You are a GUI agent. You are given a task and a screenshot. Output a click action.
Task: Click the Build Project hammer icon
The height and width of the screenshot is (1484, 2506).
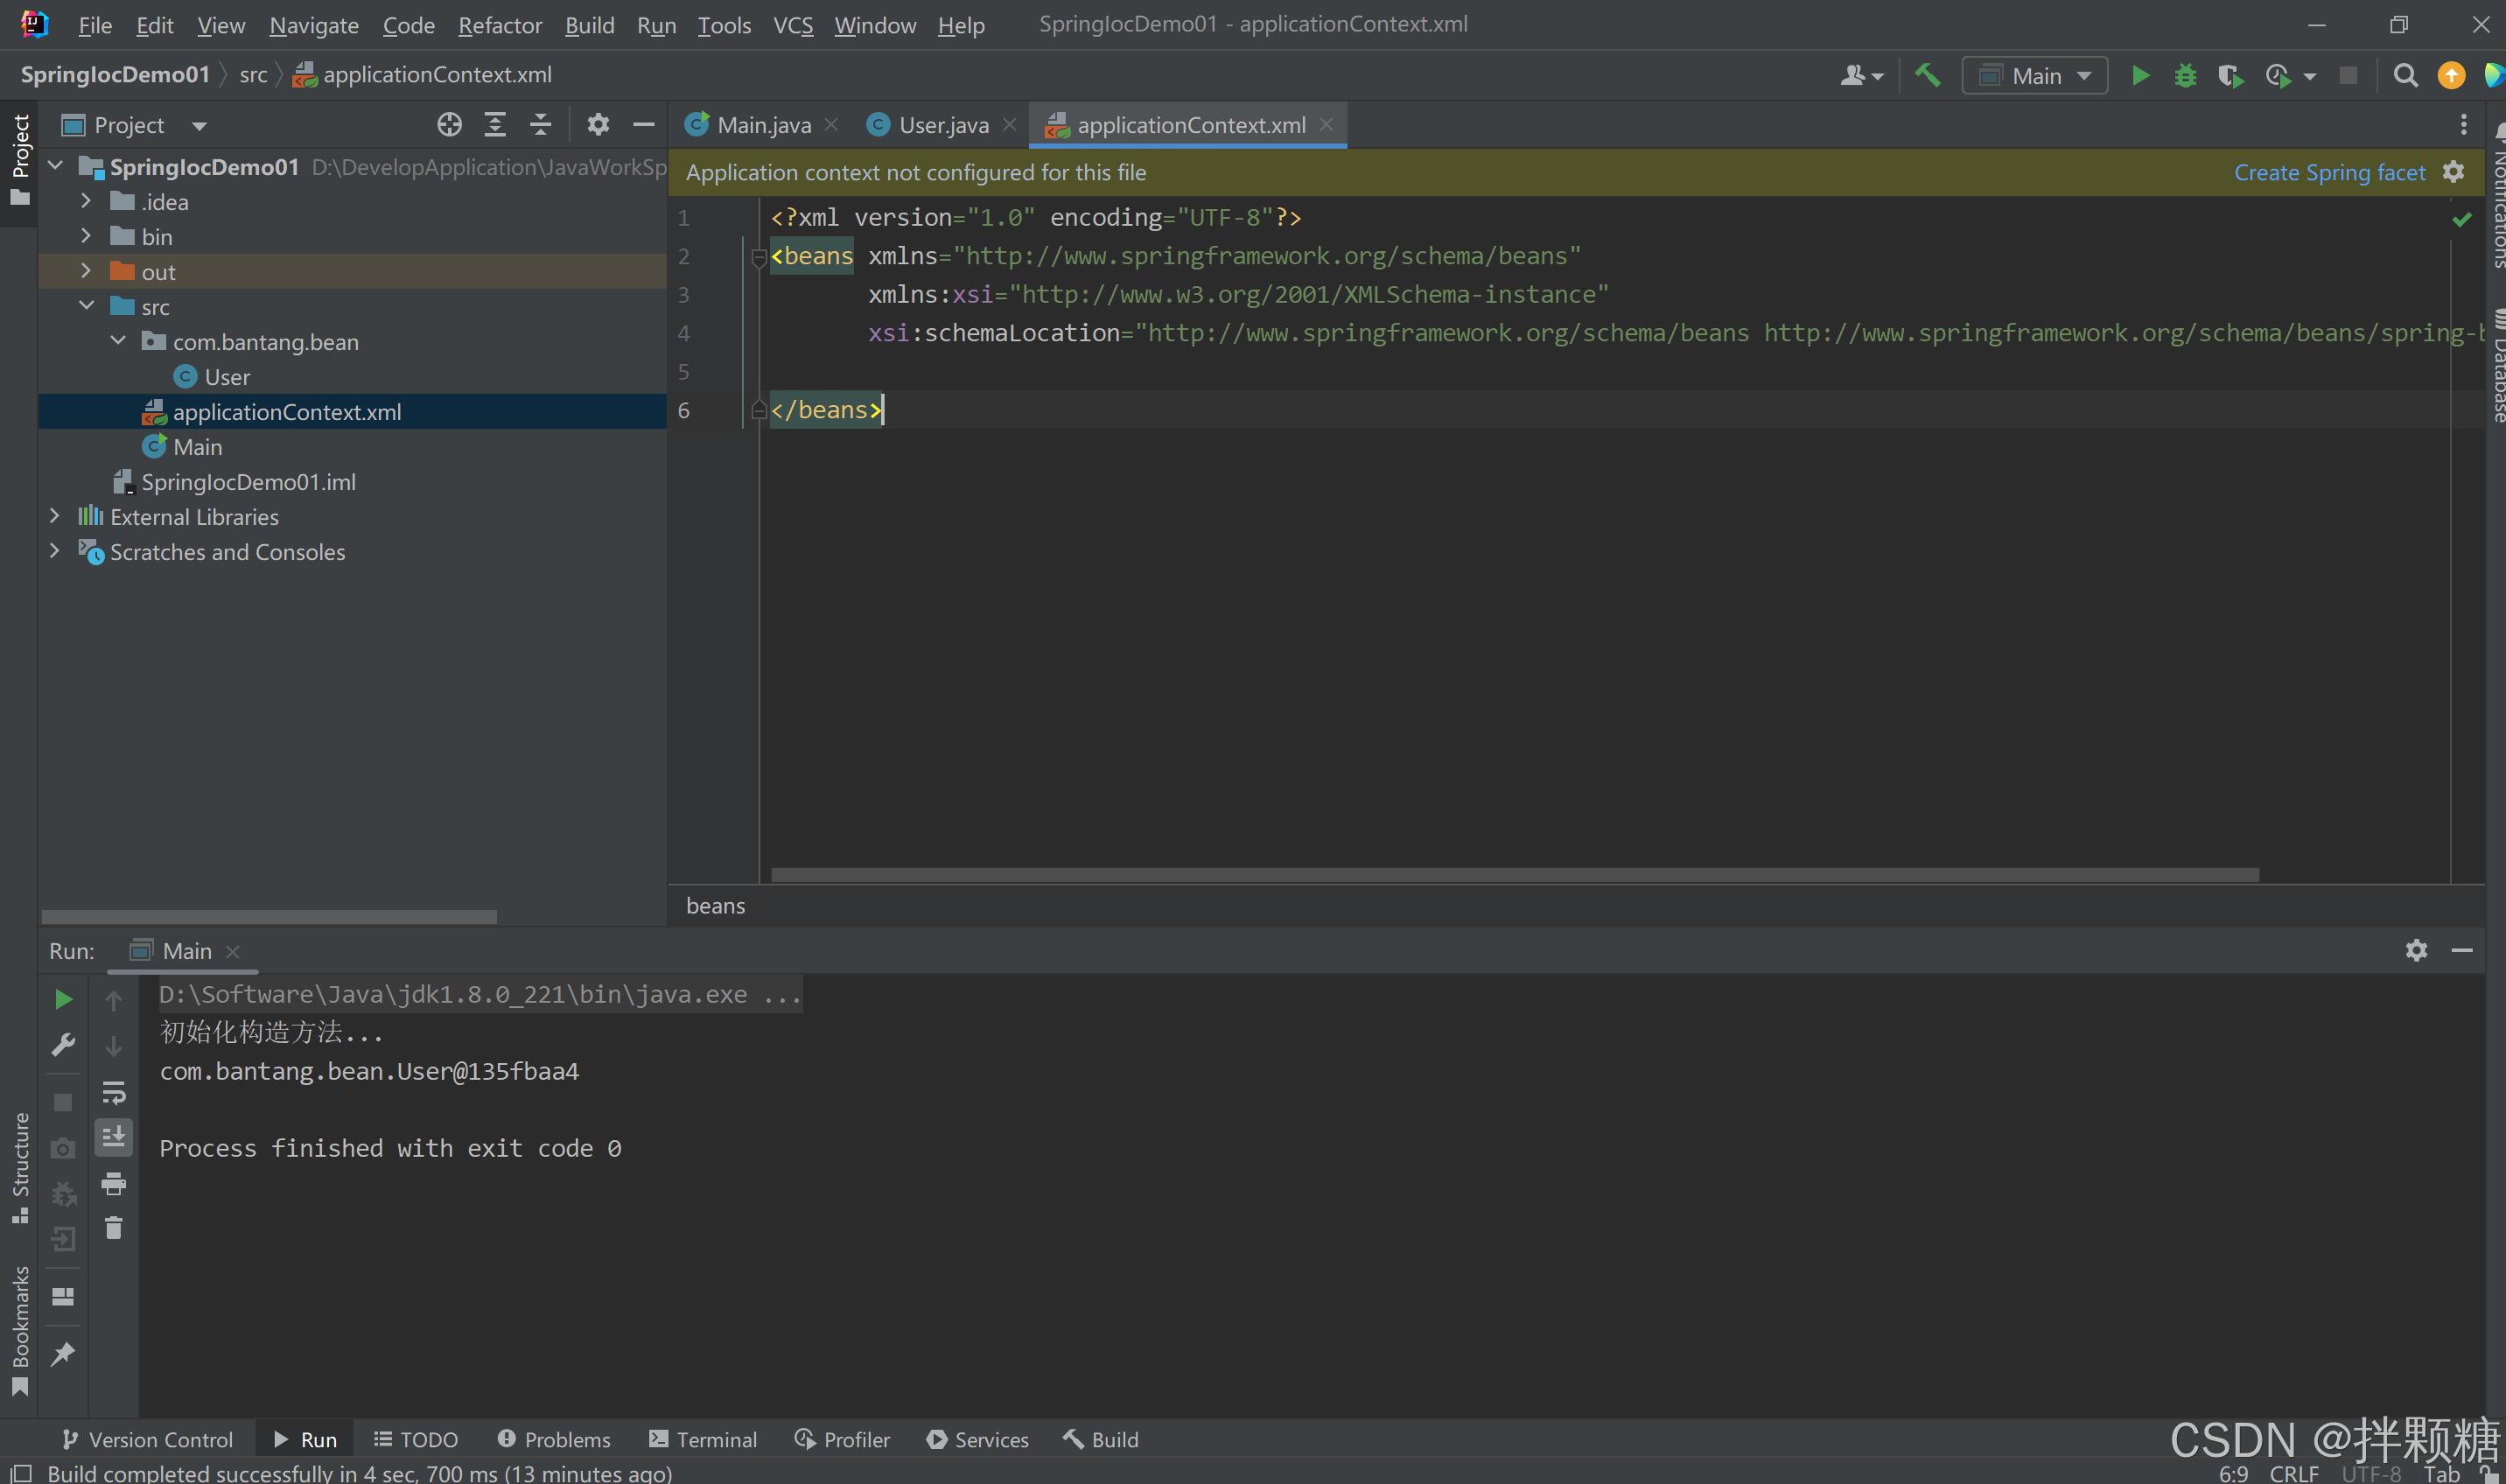tap(1927, 75)
